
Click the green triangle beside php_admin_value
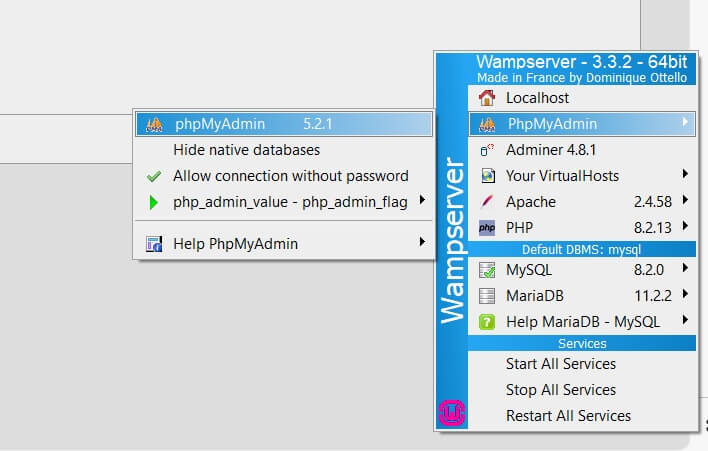[154, 202]
